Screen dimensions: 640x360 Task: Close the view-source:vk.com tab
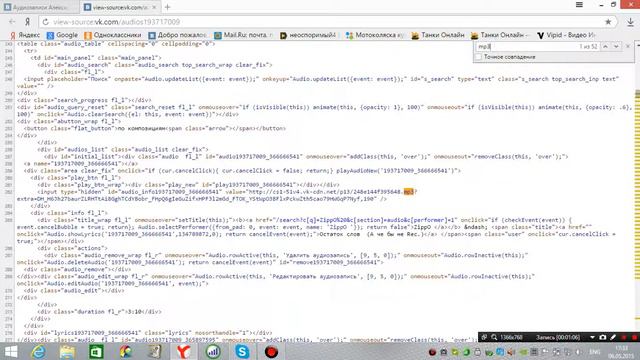coord(154,7)
